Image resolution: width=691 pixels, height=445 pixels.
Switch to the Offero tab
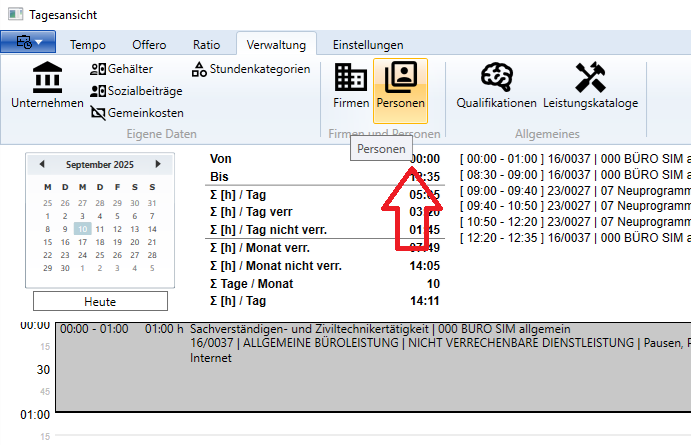[150, 45]
